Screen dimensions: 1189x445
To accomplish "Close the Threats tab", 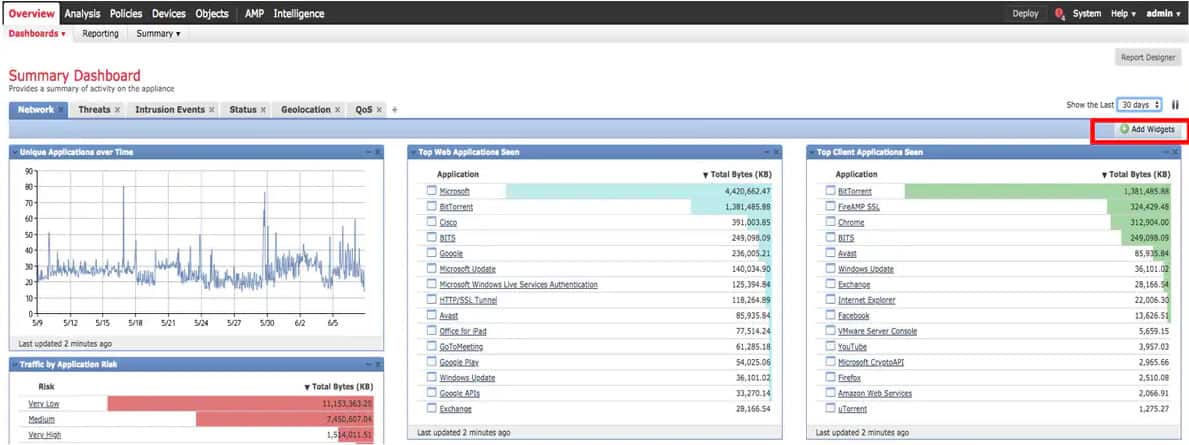I will (118, 110).
